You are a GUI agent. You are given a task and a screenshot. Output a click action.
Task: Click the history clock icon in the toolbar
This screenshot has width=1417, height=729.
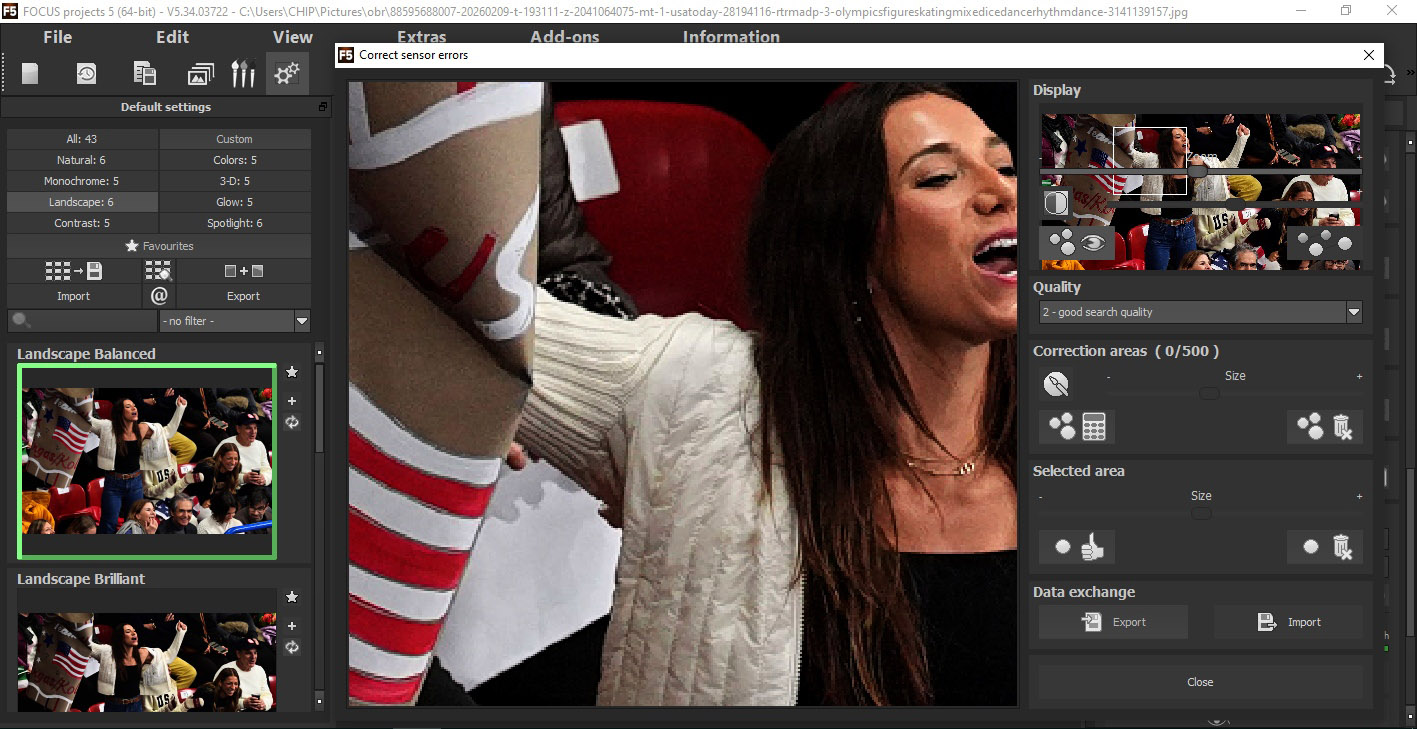click(x=87, y=74)
